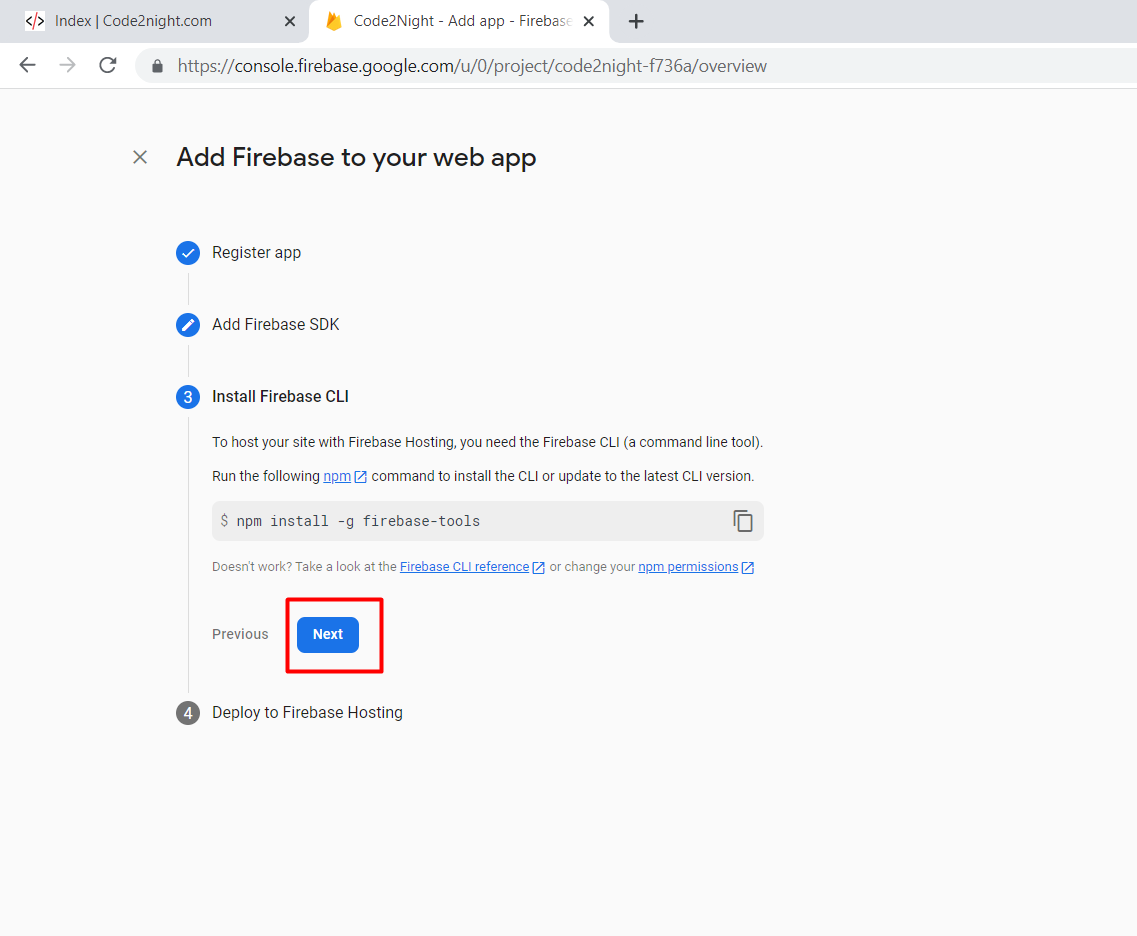Copy the npm install command
The width and height of the screenshot is (1137, 936).
click(743, 521)
